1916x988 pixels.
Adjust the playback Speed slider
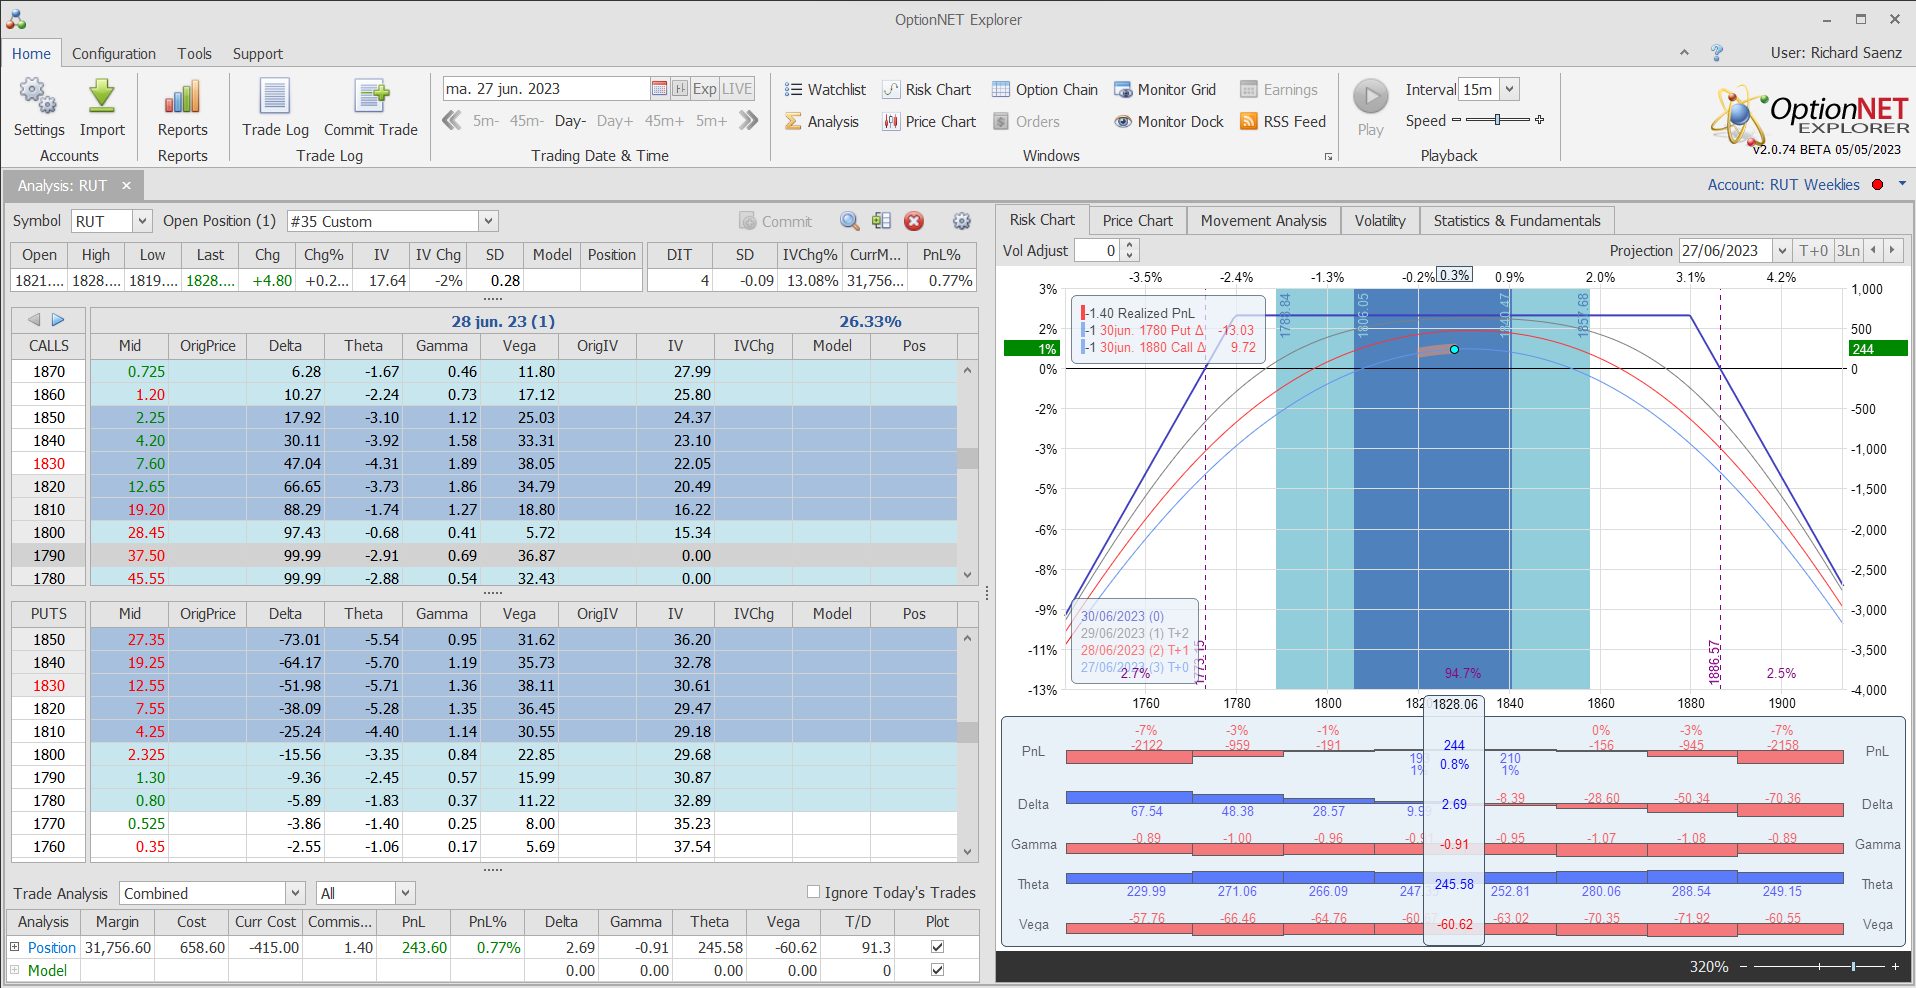pos(1497,120)
